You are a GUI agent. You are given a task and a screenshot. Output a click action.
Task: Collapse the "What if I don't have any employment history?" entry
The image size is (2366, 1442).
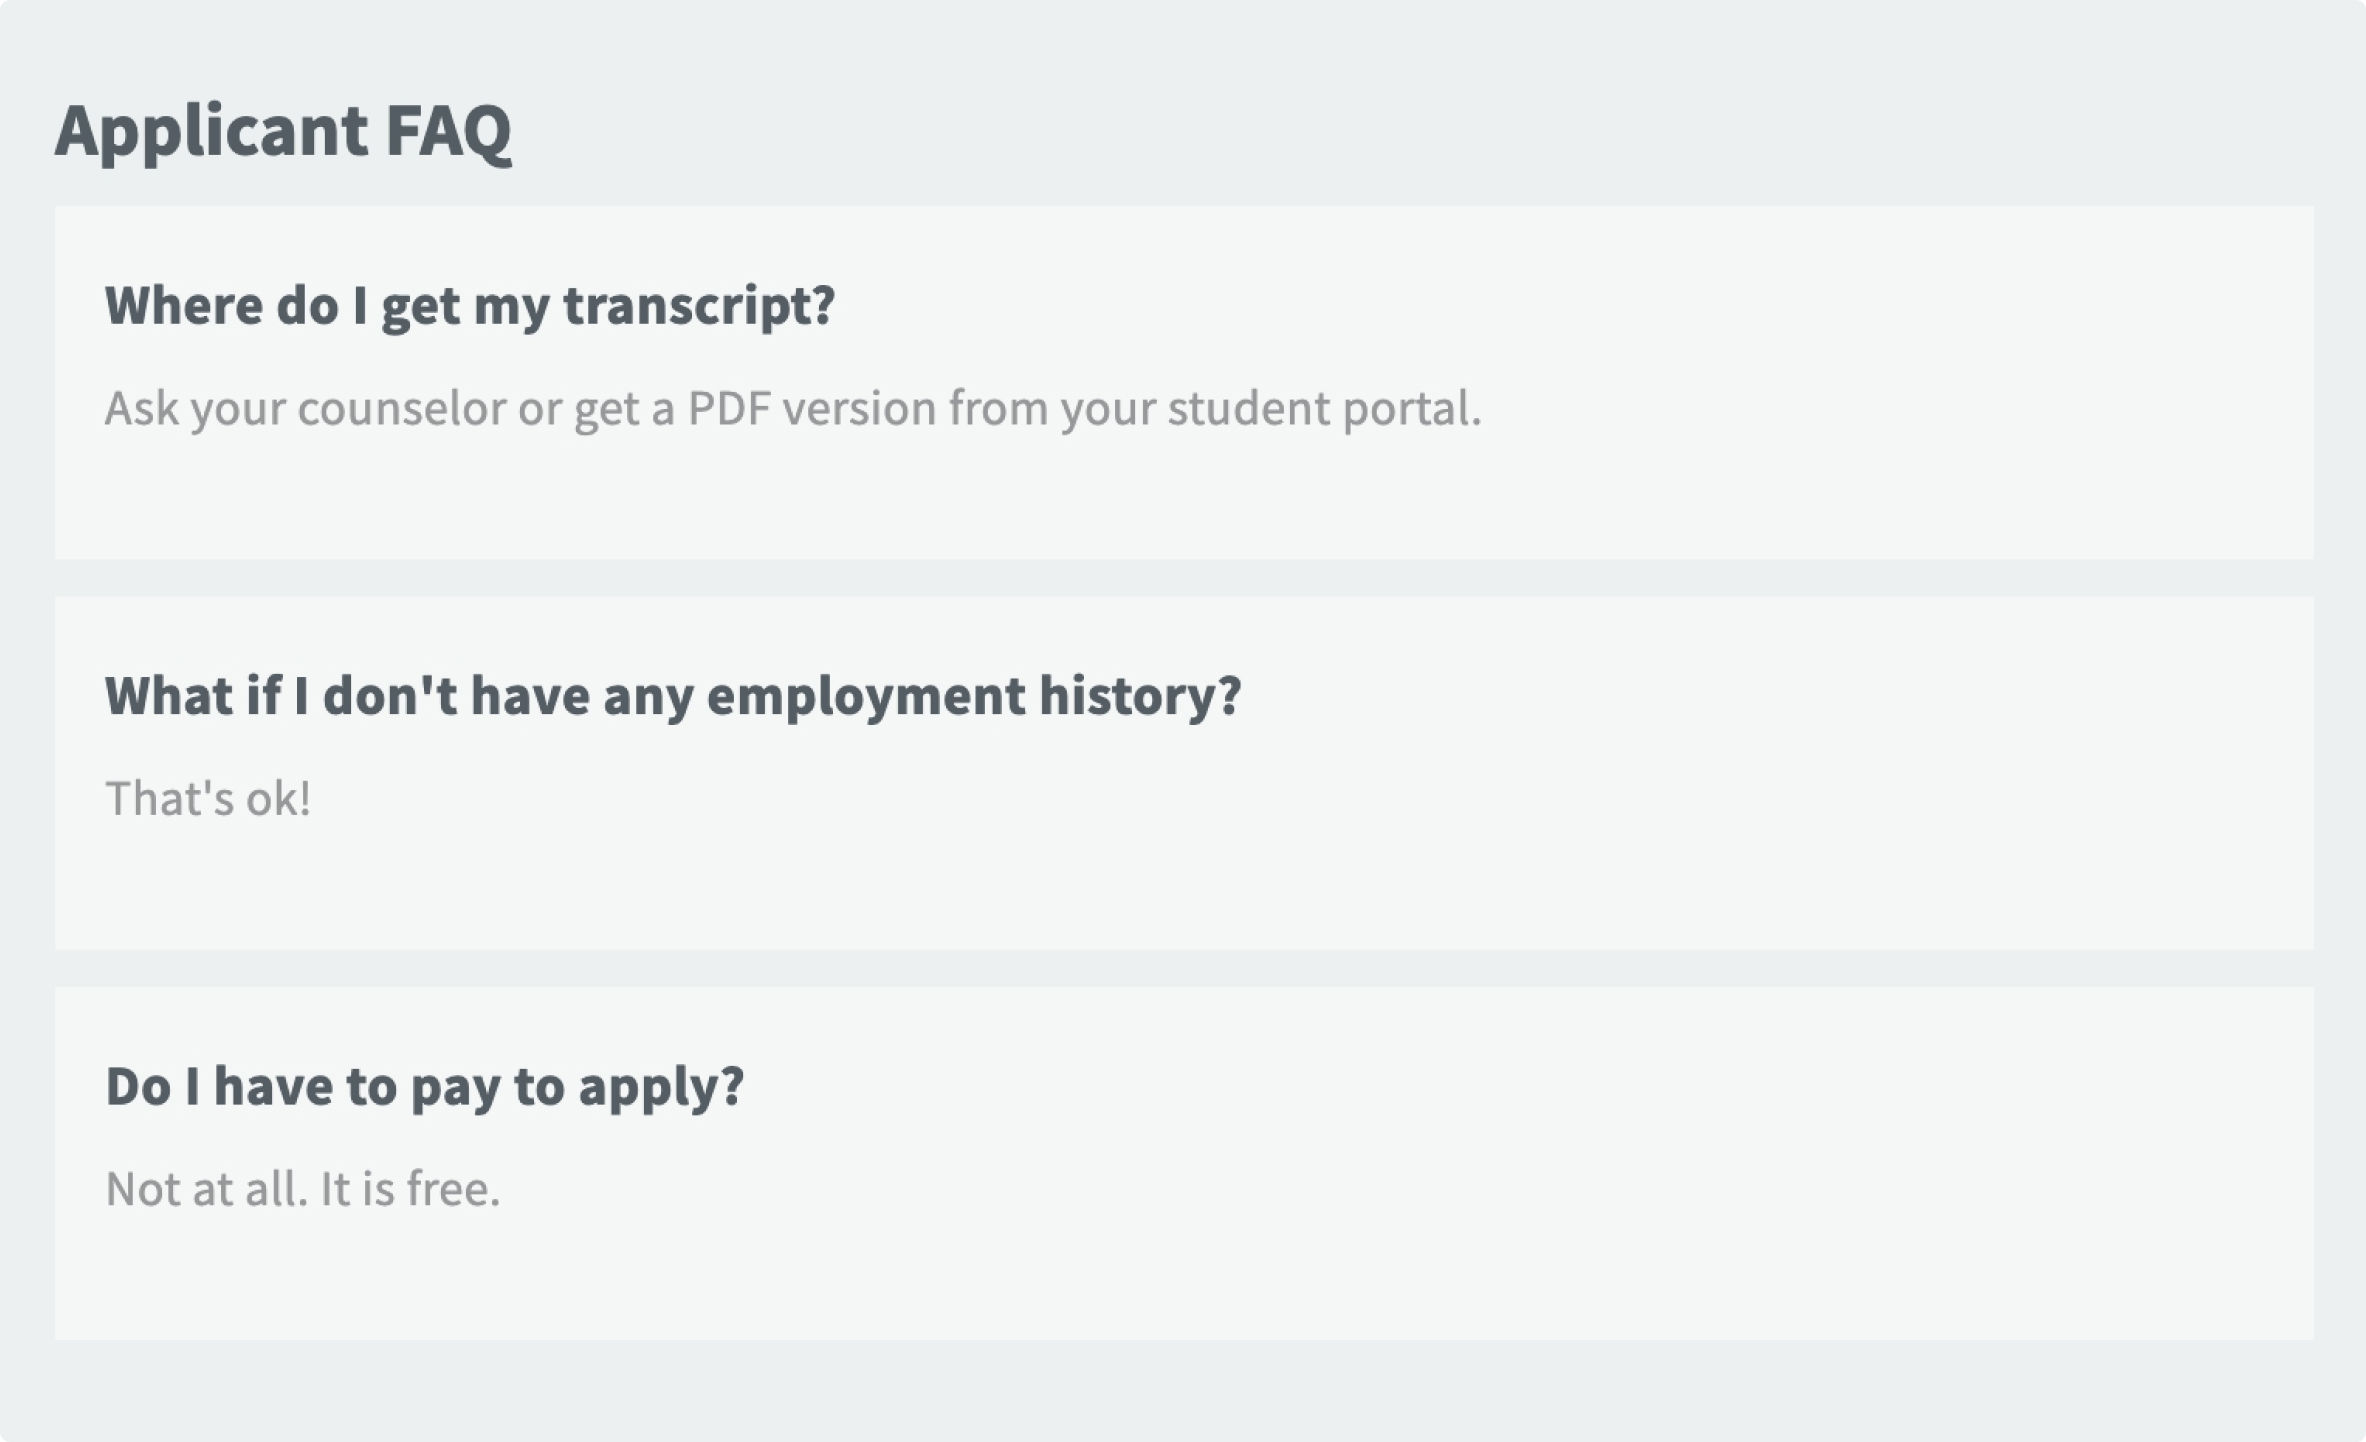[x=672, y=695]
